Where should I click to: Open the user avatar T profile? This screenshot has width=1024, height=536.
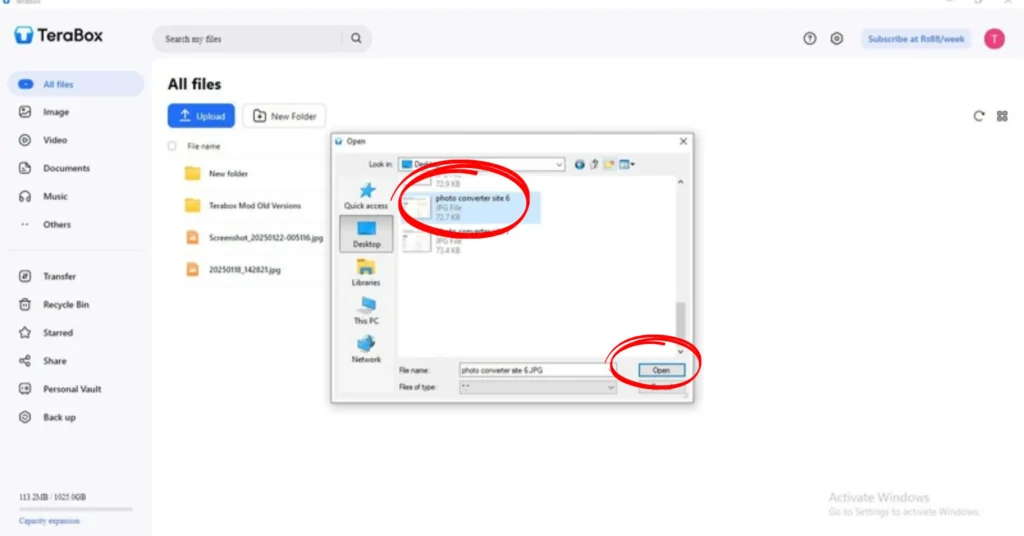994,39
